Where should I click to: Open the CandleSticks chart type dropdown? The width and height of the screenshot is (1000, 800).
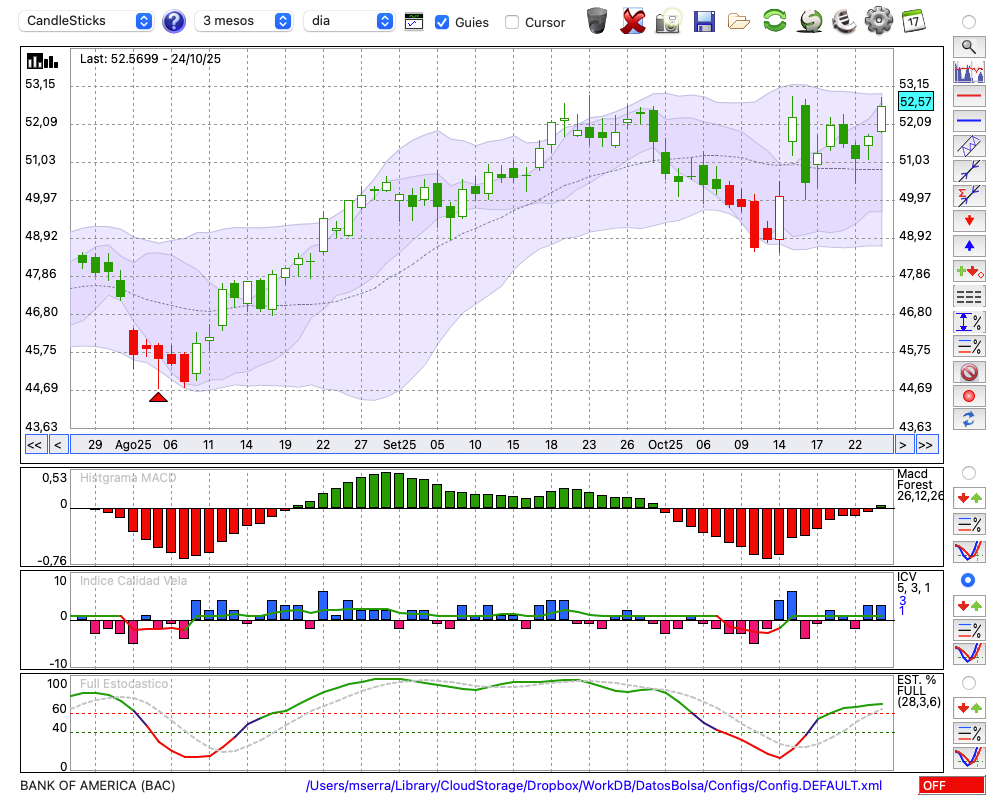point(89,21)
